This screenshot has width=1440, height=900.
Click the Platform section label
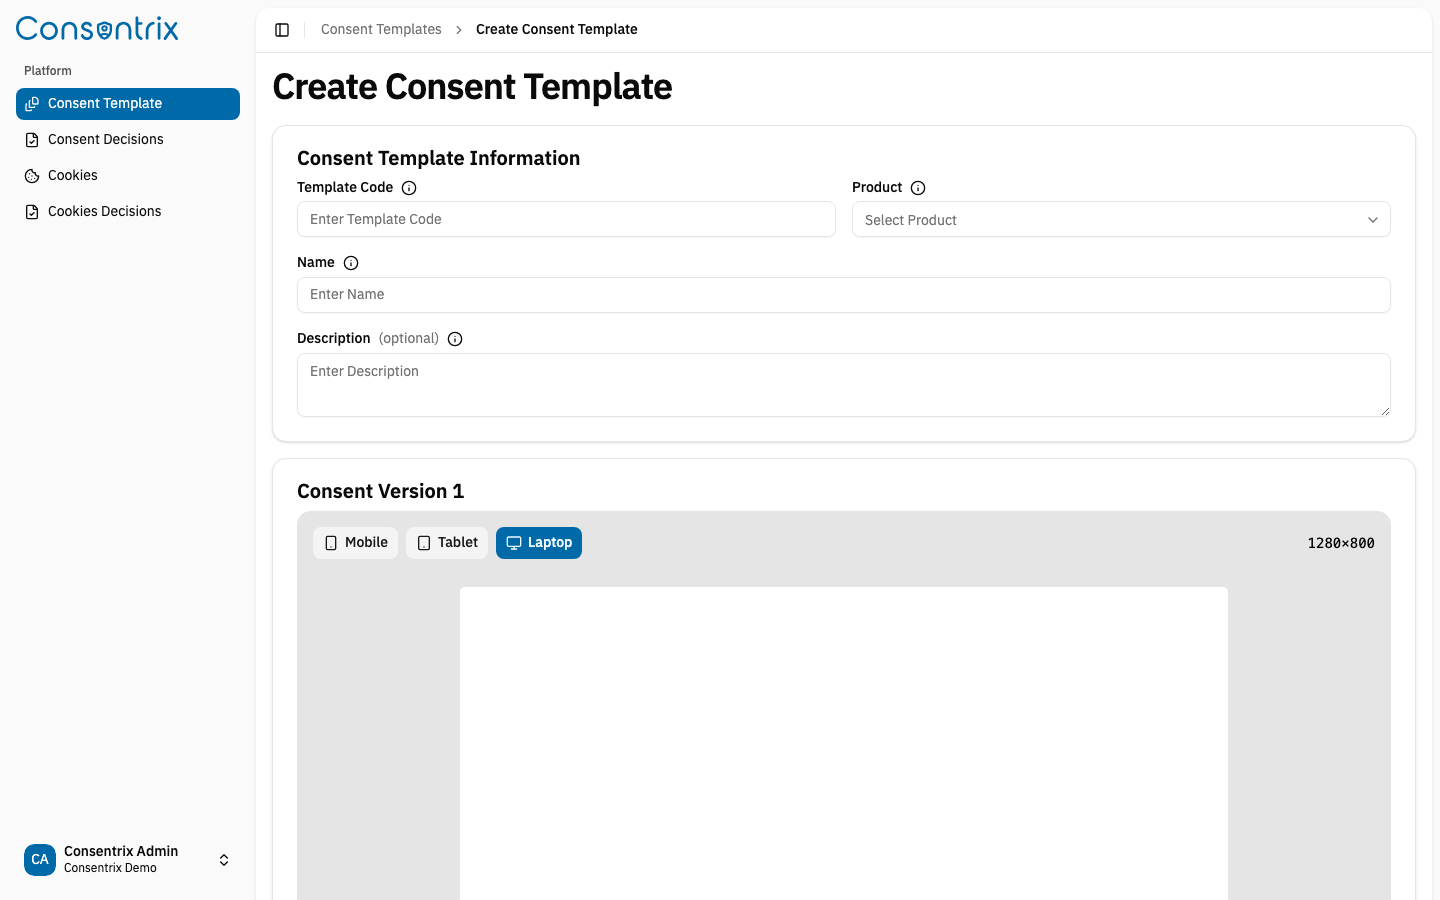(x=48, y=71)
